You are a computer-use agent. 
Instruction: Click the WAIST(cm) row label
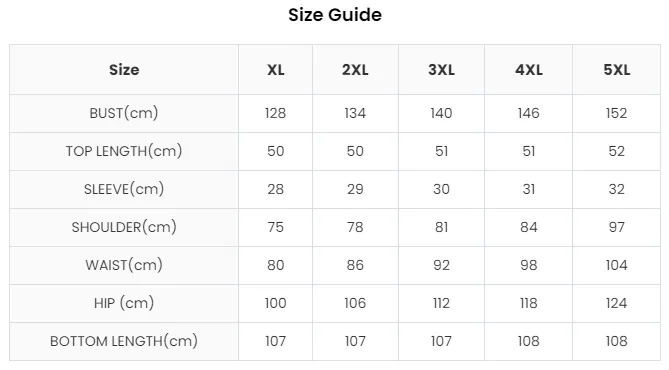tap(124, 265)
